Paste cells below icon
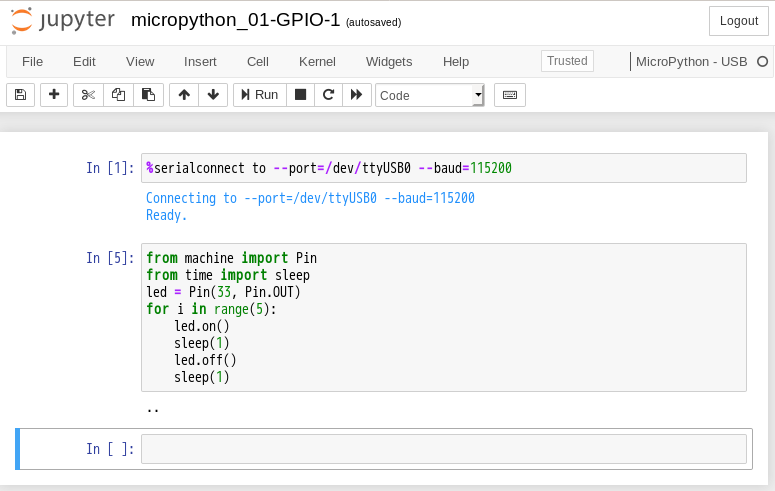 148,95
